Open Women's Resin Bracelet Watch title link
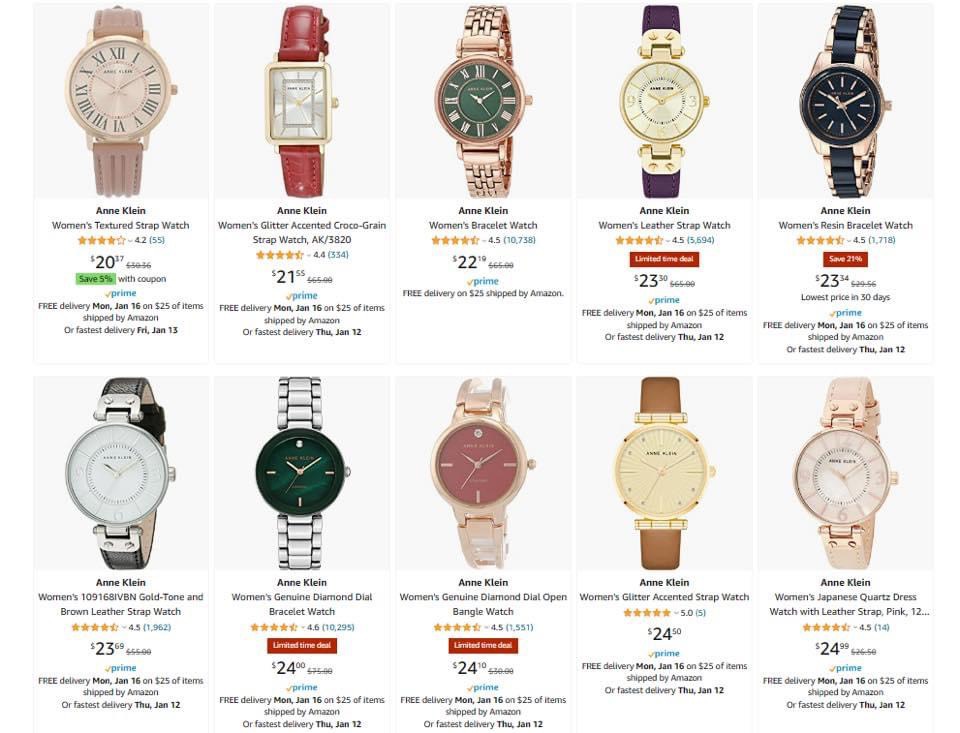This screenshot has width=960, height=733. [x=846, y=225]
